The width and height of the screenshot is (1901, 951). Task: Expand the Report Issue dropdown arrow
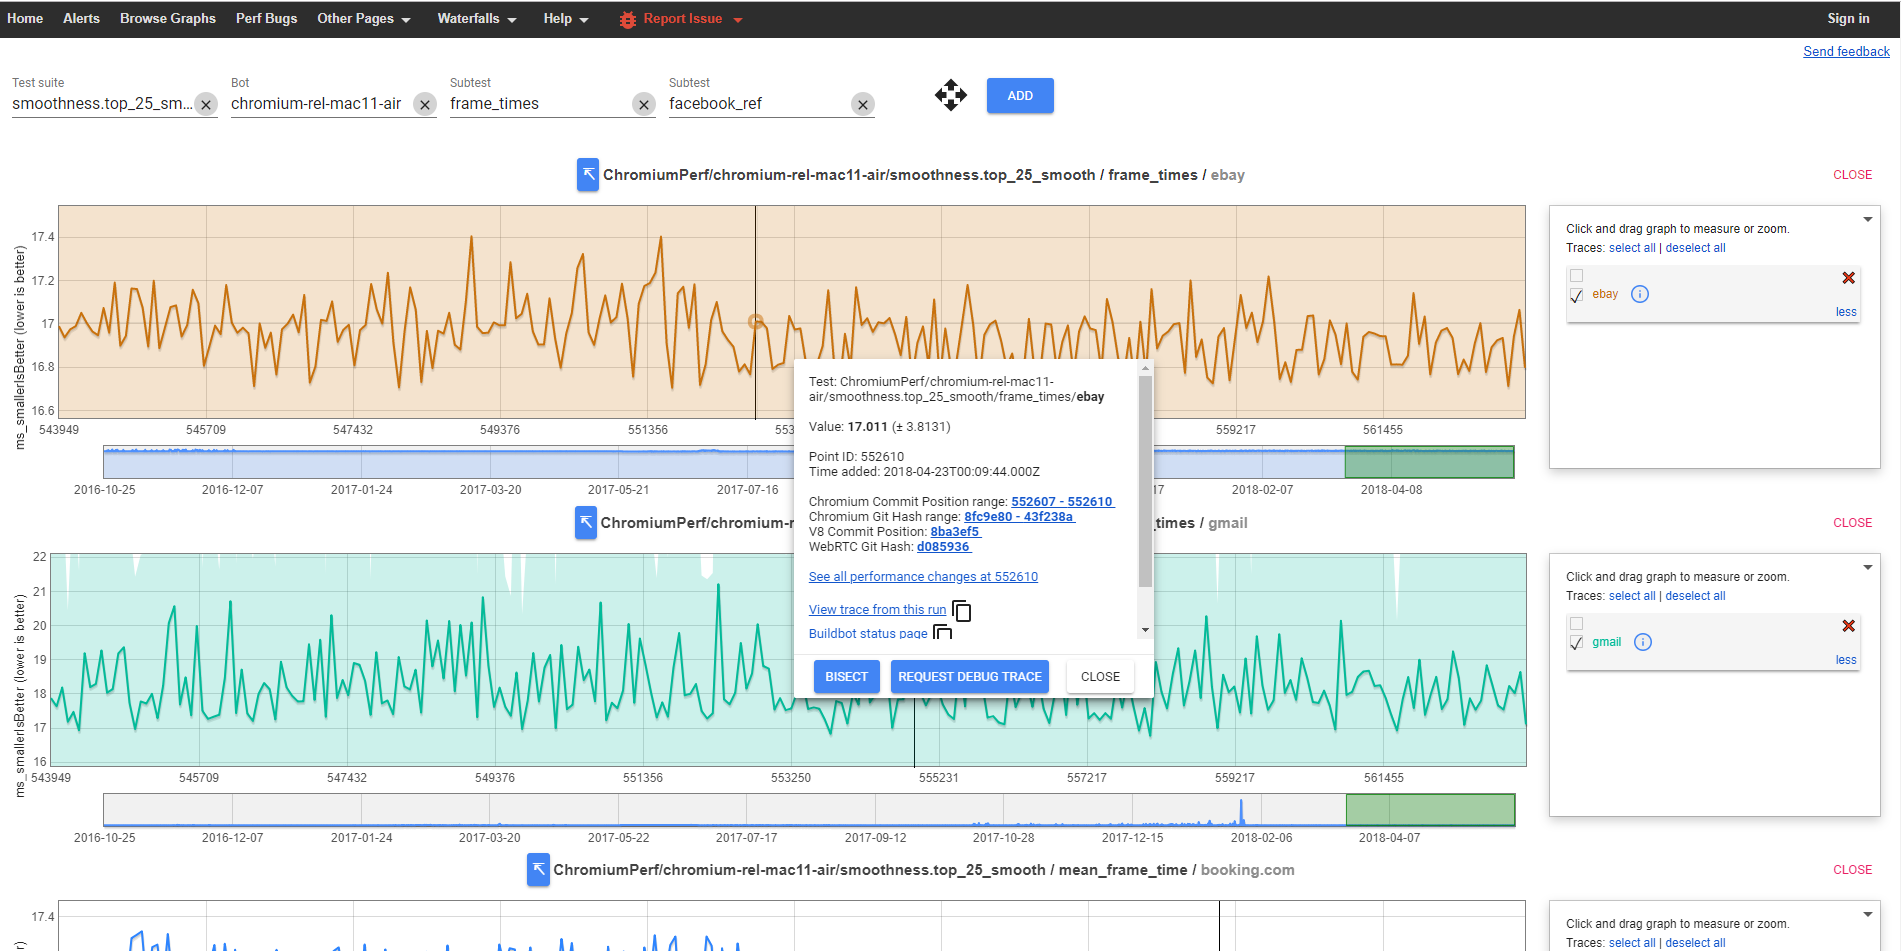[738, 20]
